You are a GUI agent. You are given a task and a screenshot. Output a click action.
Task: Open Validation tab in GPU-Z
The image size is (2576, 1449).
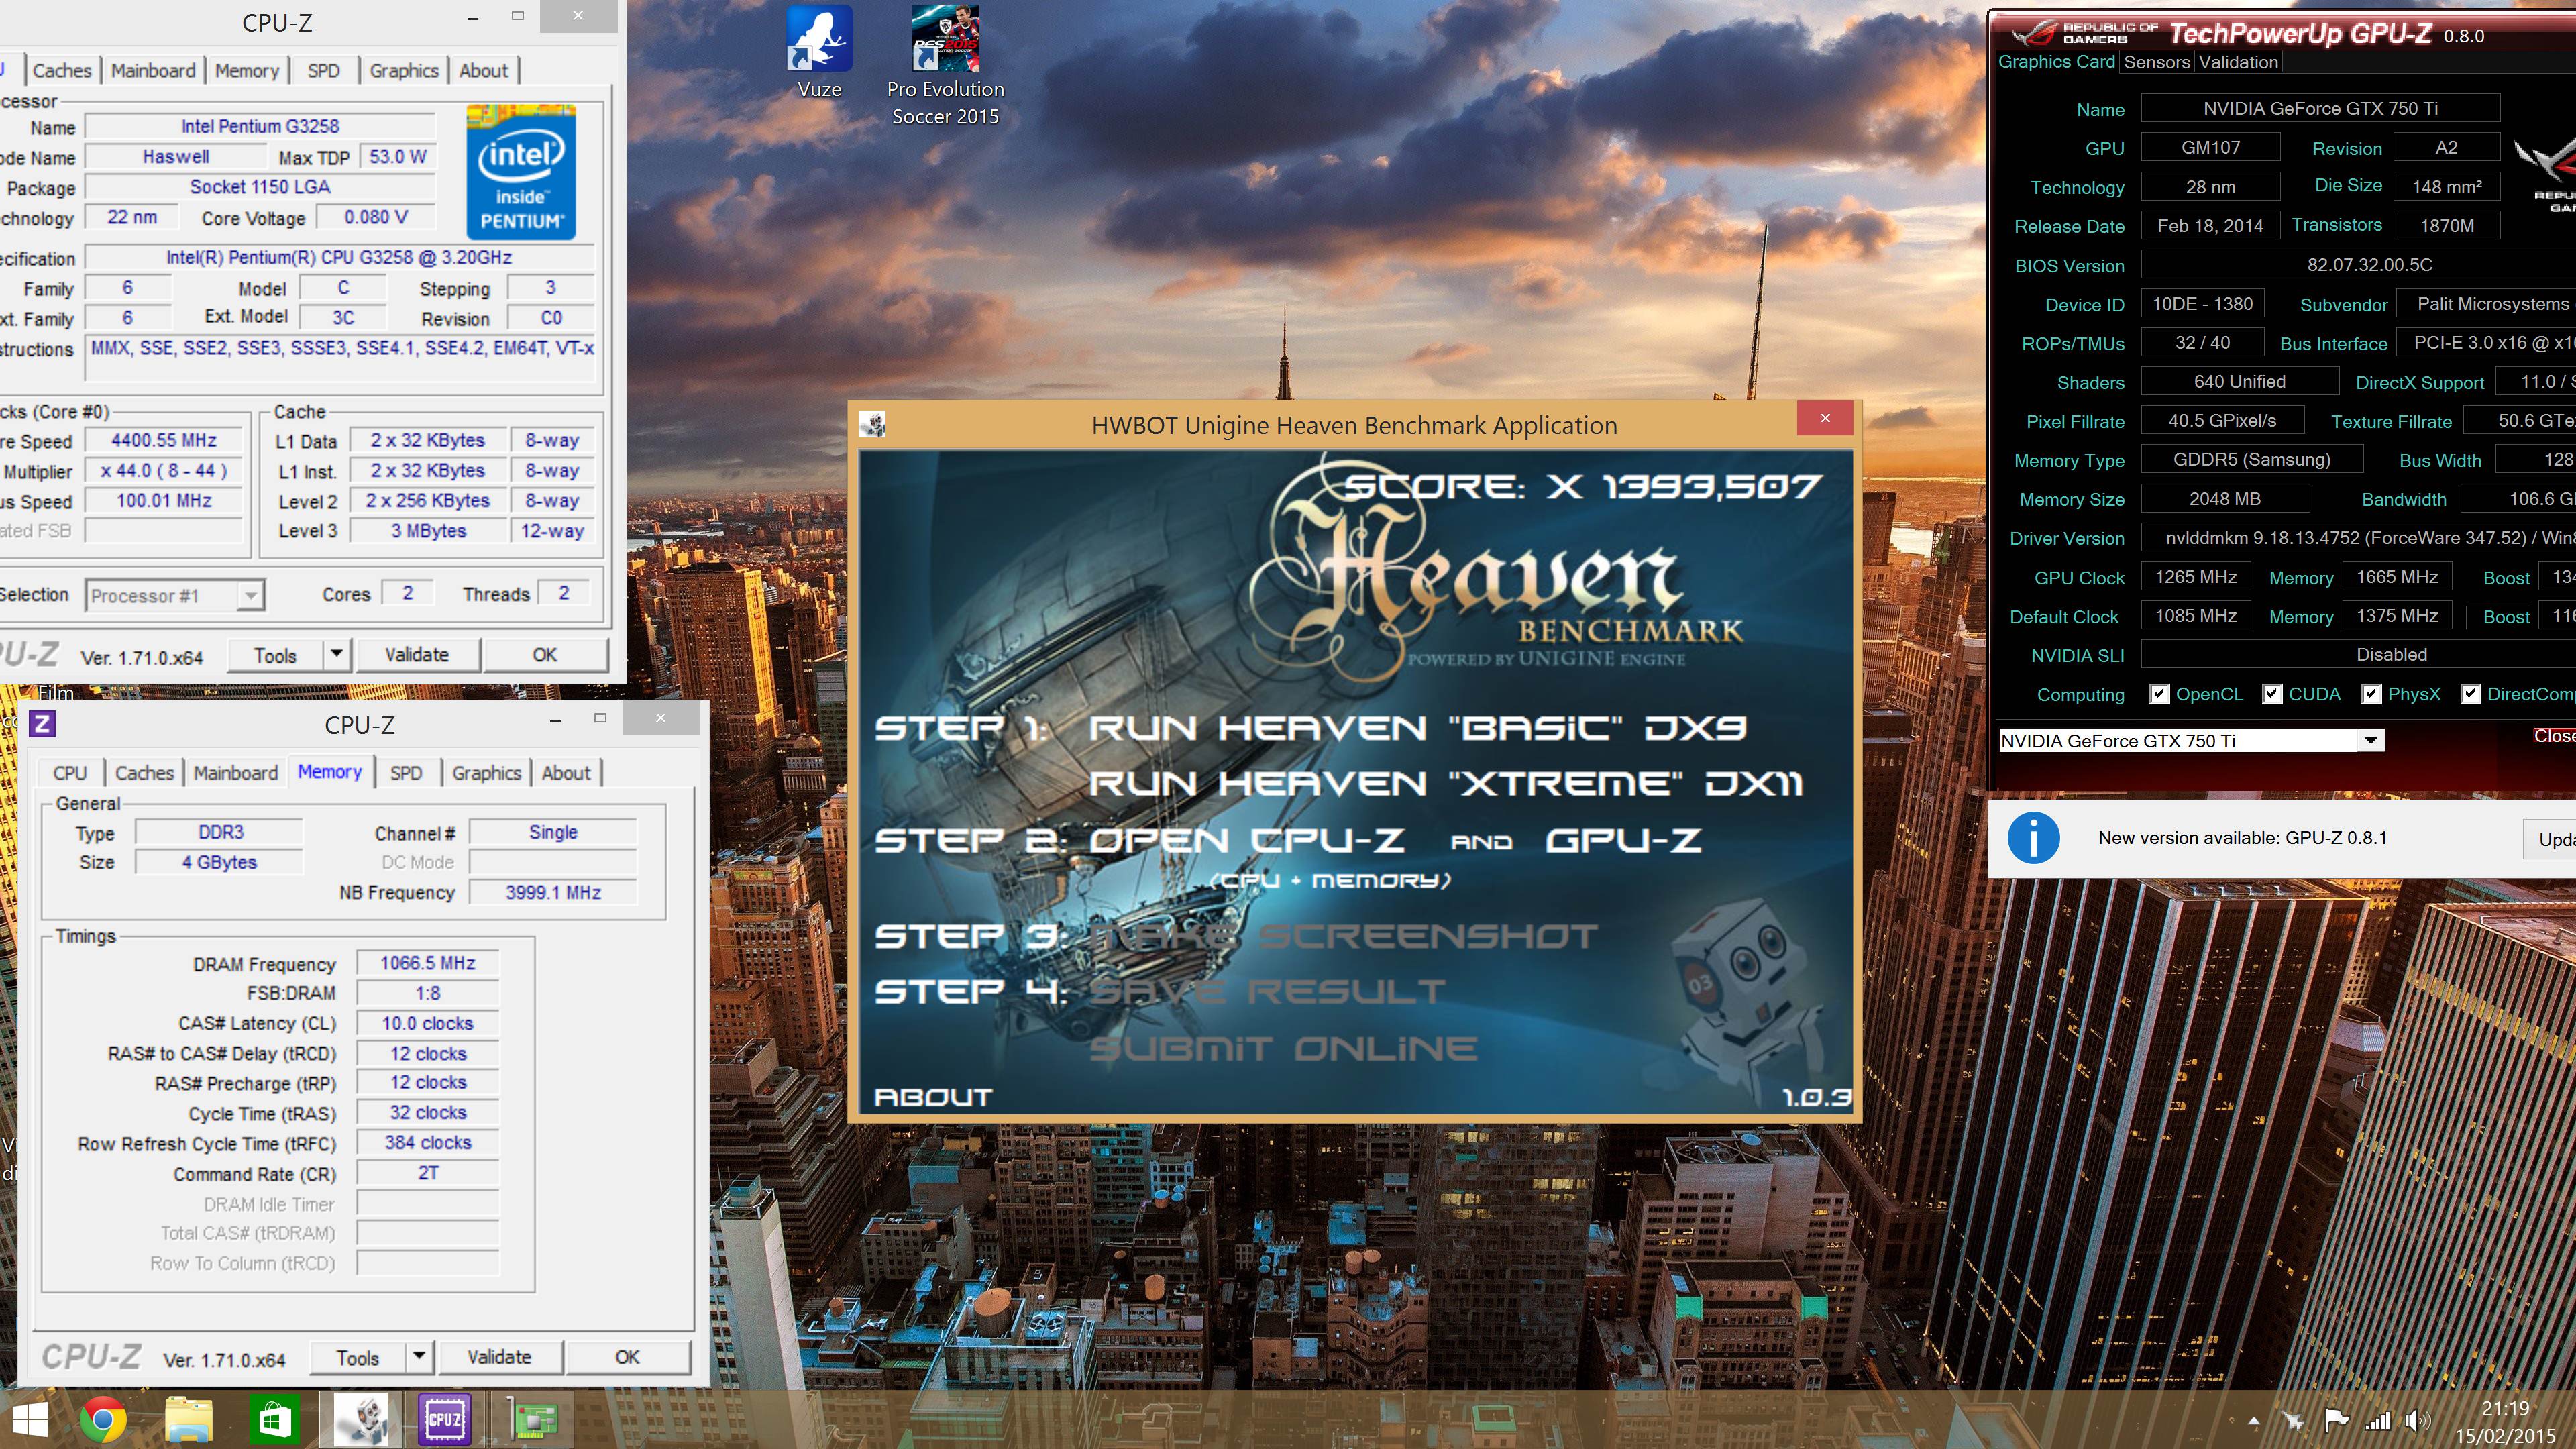(x=2238, y=62)
